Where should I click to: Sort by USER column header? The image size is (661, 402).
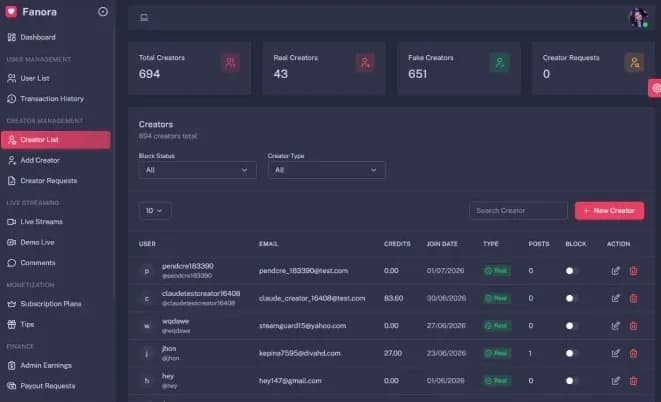pyautogui.click(x=147, y=244)
